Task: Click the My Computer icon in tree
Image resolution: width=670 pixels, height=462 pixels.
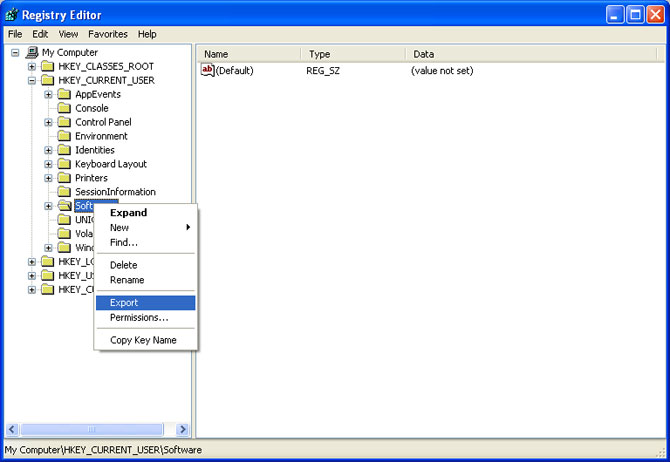Action: coord(32,52)
